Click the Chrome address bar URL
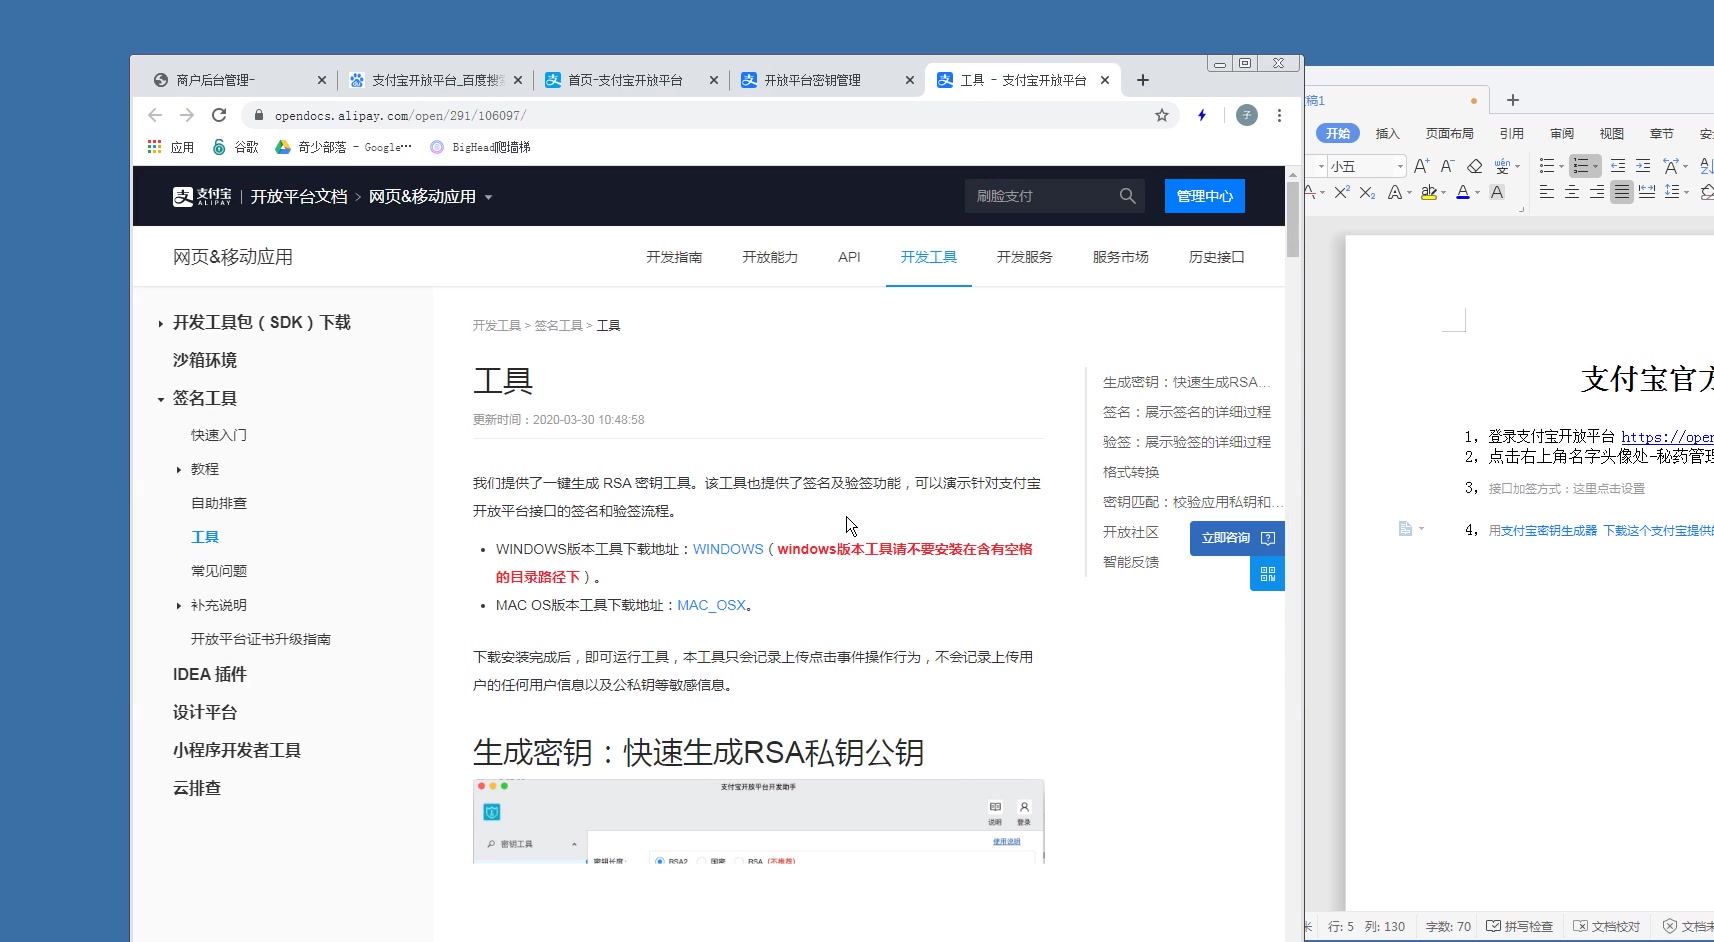 [401, 115]
